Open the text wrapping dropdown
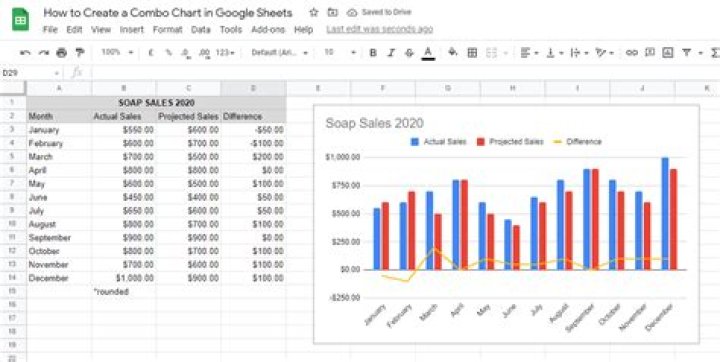This screenshot has height=362, width=720. point(579,53)
